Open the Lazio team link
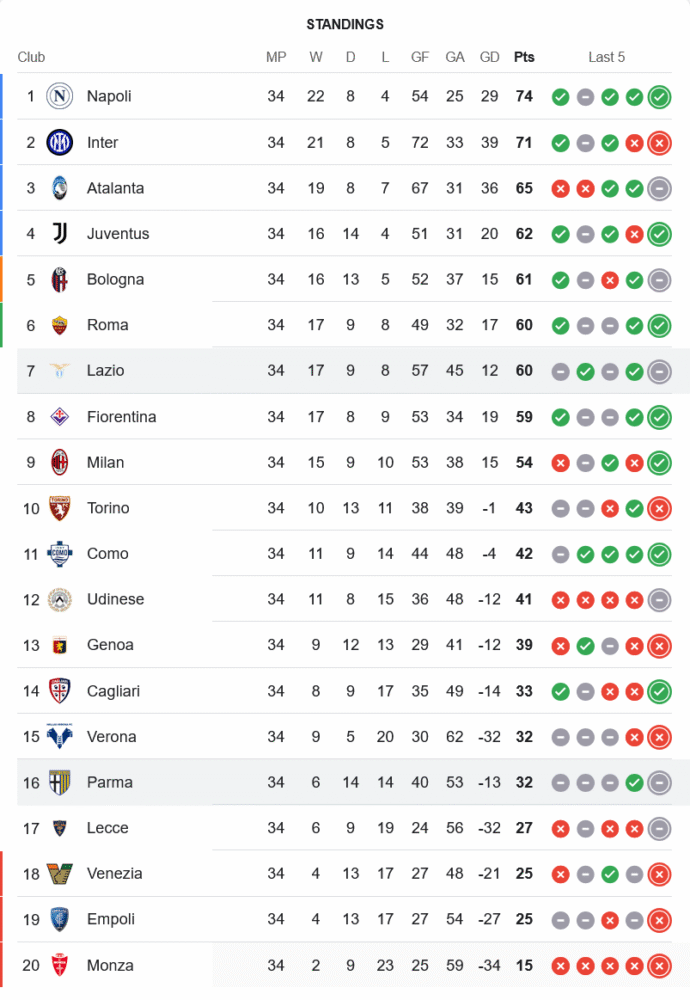Viewport: 690px width, 1000px height. [105, 370]
